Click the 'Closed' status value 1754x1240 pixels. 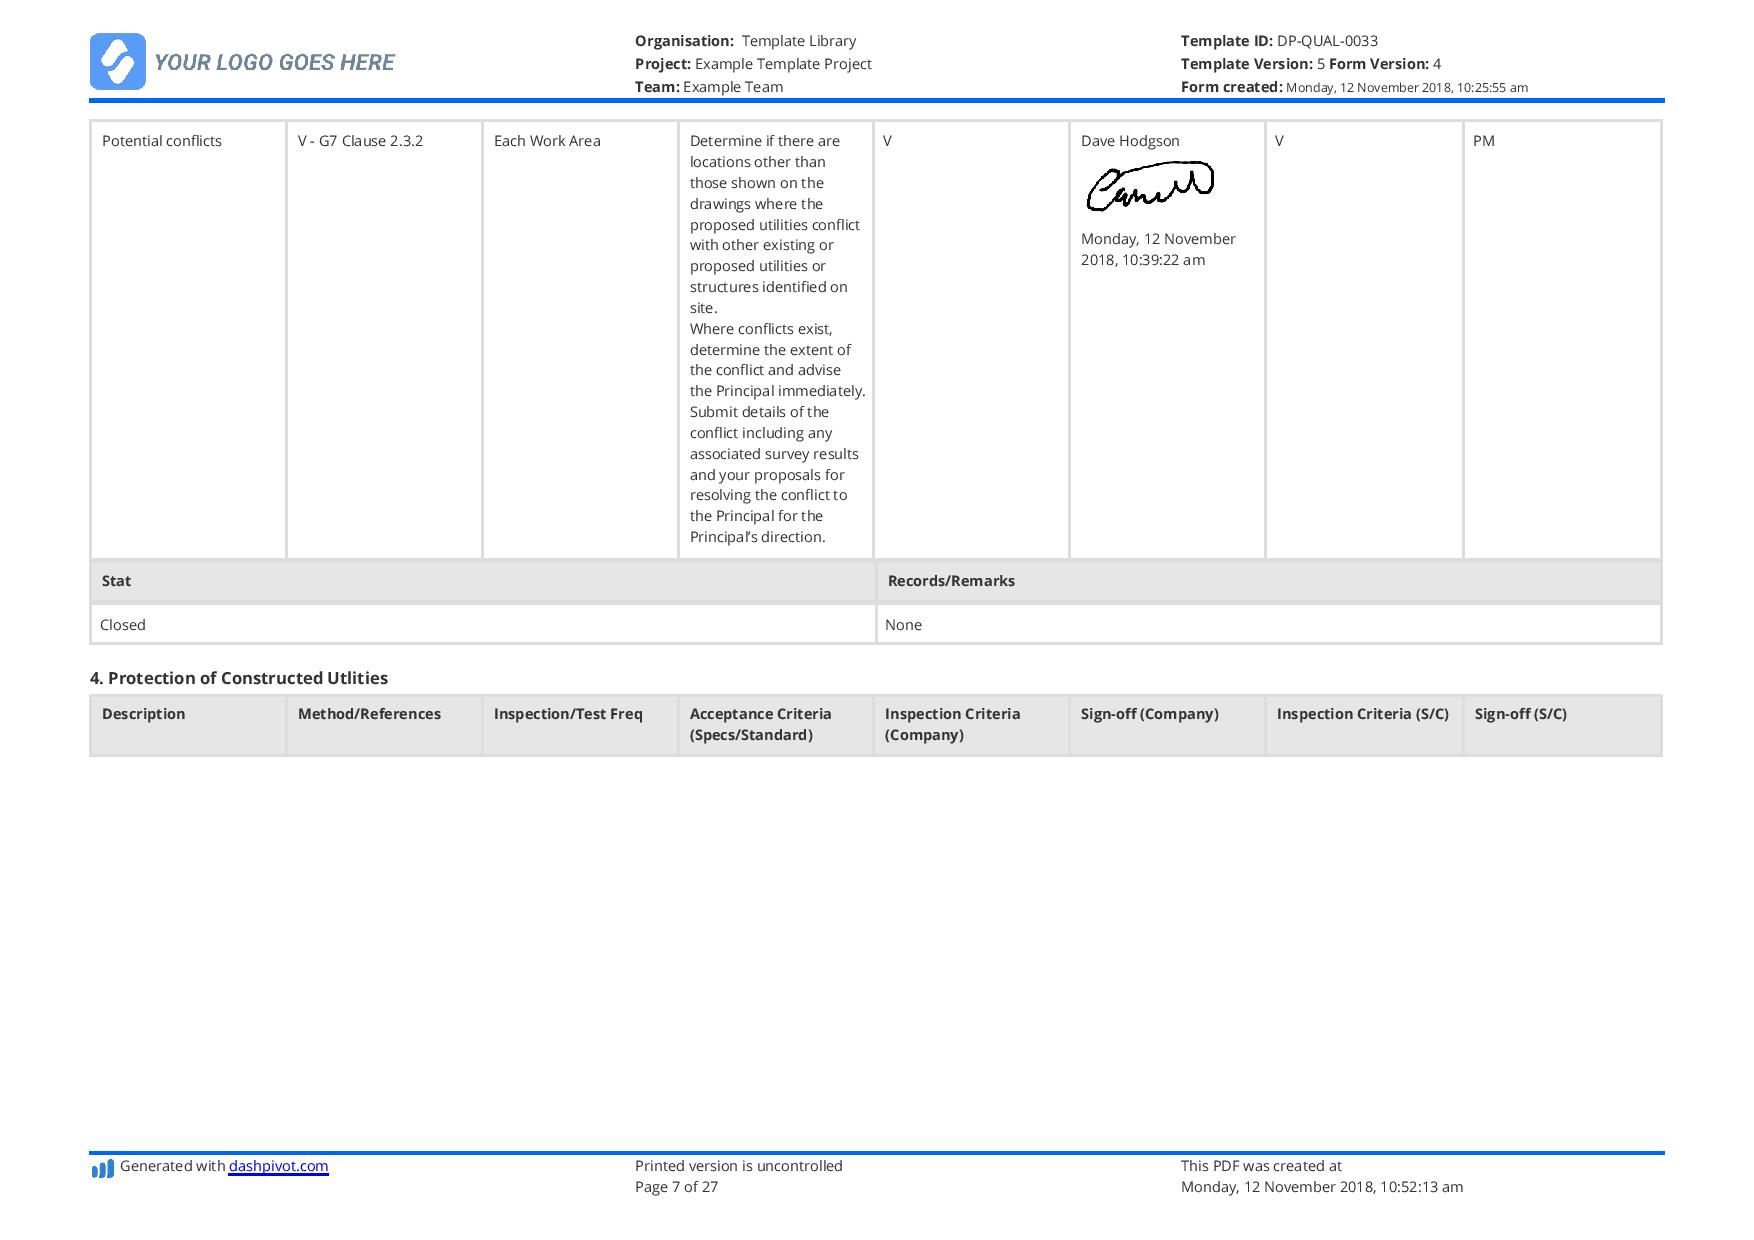483,625
